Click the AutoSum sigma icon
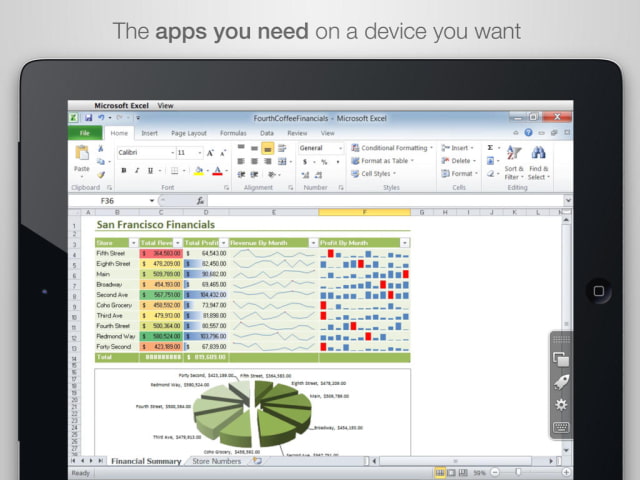The width and height of the screenshot is (640, 480). [x=490, y=148]
